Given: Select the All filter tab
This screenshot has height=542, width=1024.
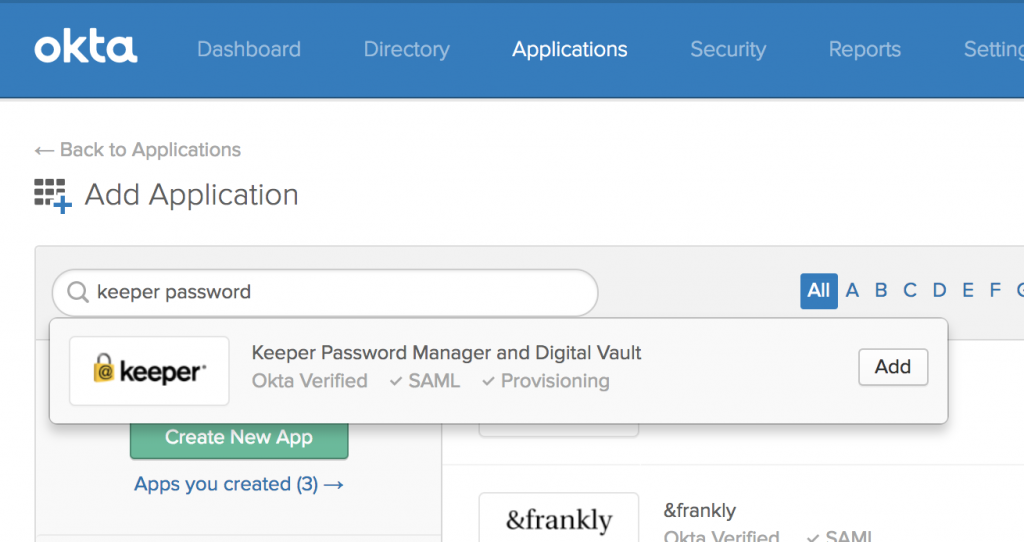Looking at the screenshot, I should point(819,291).
